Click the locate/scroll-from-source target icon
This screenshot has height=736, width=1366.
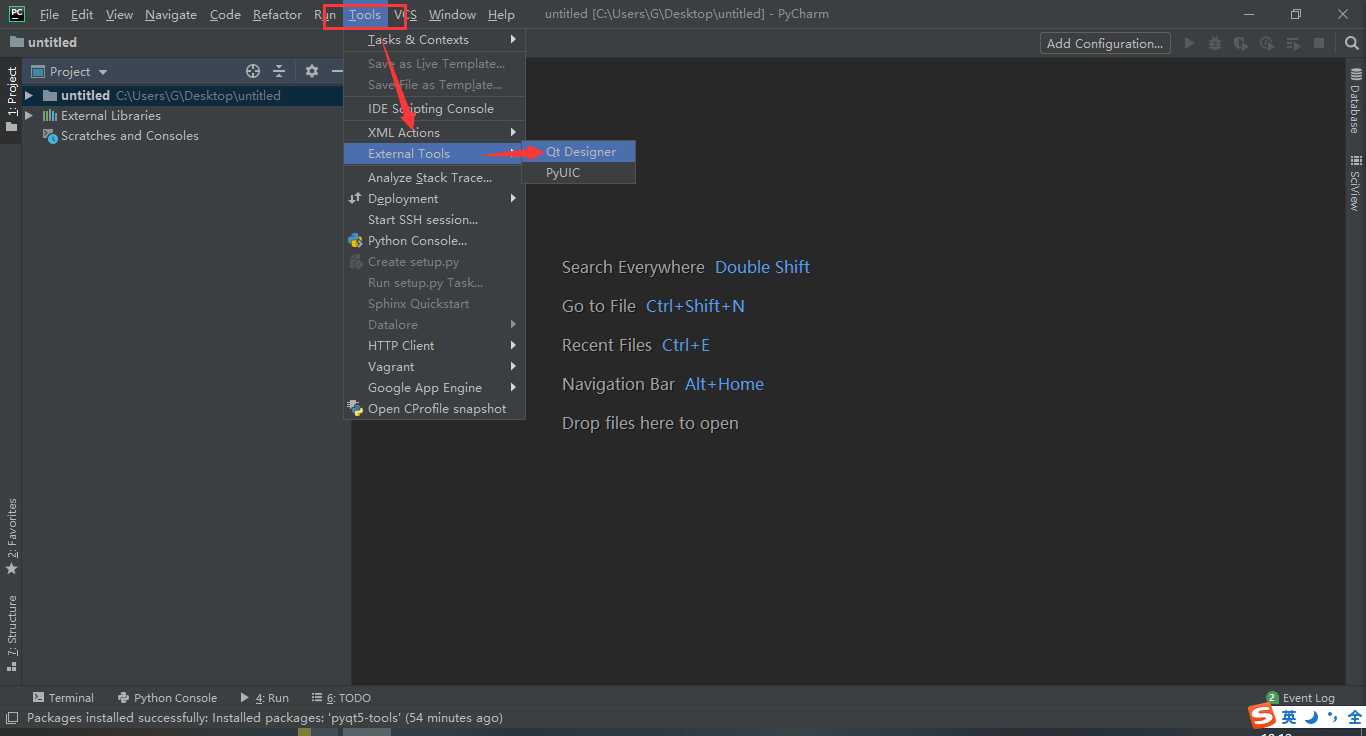tap(253, 71)
